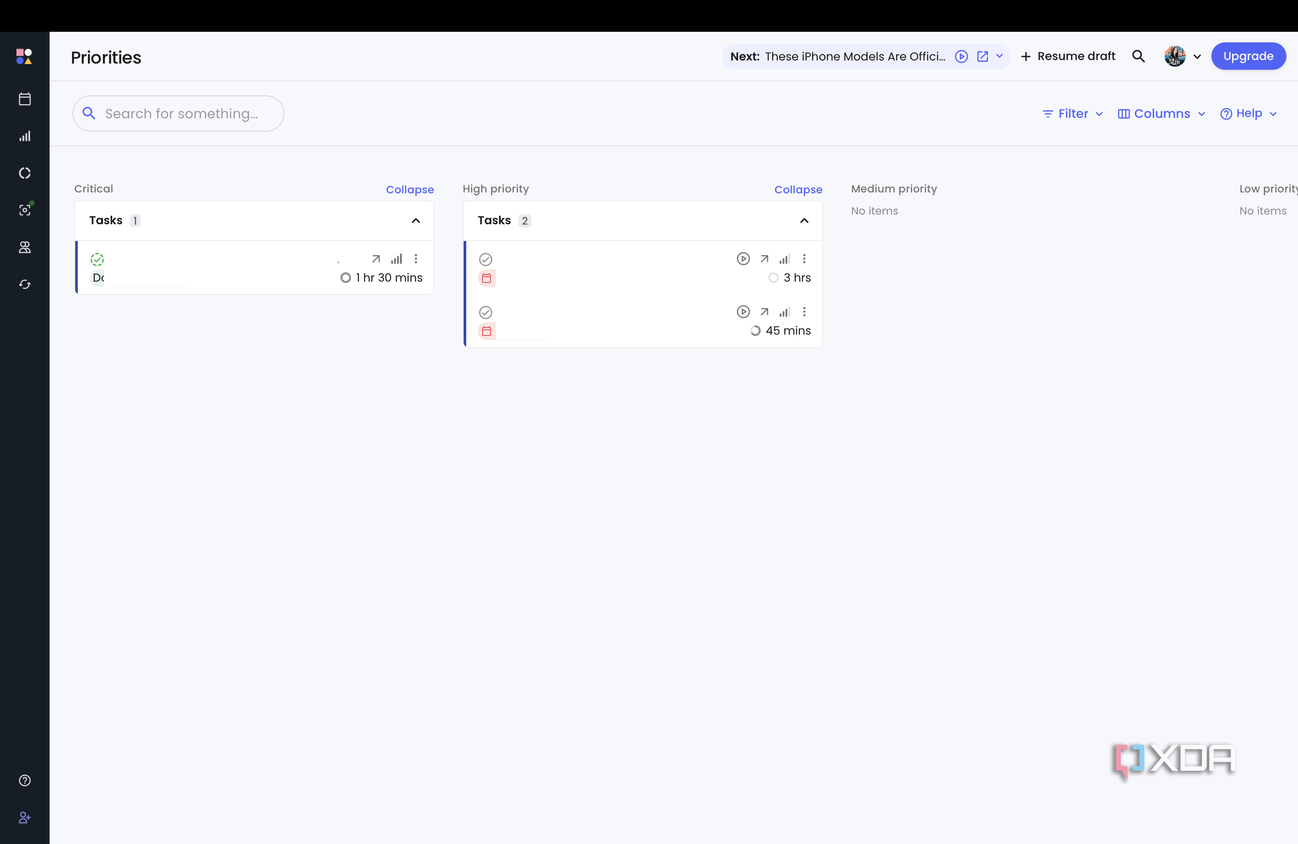Click the 45 mins duration progress
The image size is (1298, 844).
[x=781, y=331]
